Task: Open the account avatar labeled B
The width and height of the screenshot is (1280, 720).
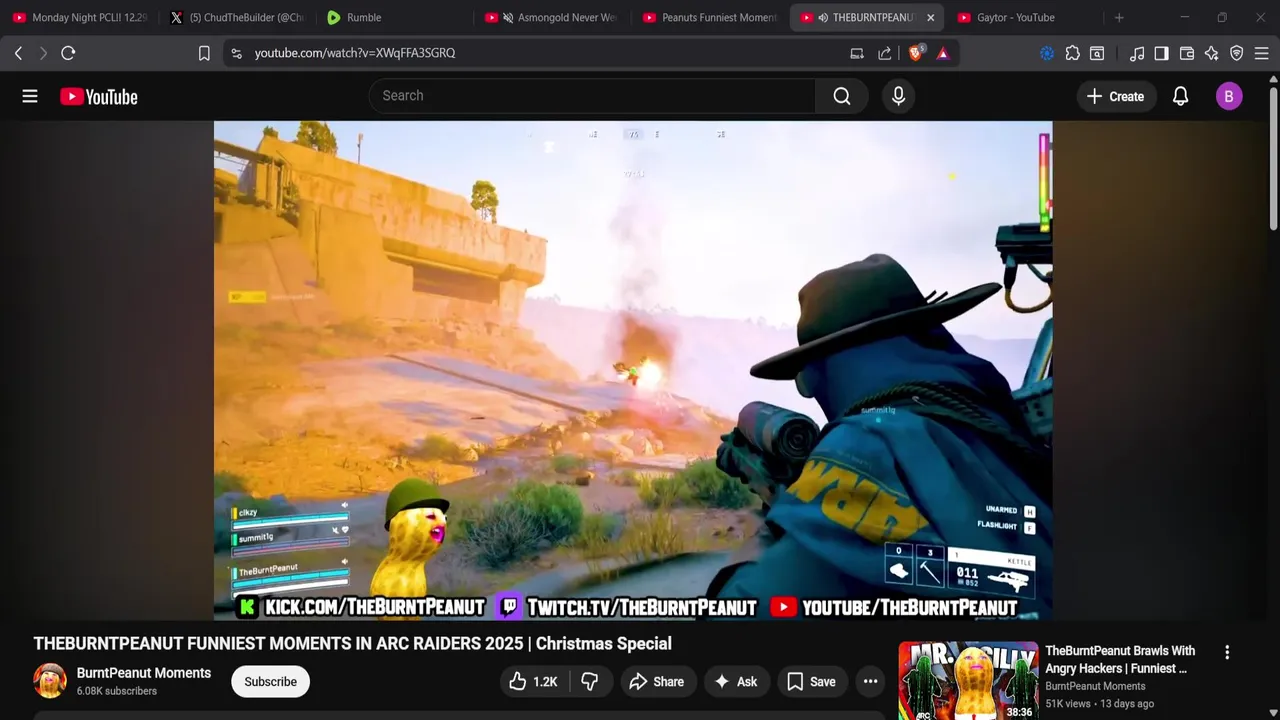Action: tap(1229, 96)
